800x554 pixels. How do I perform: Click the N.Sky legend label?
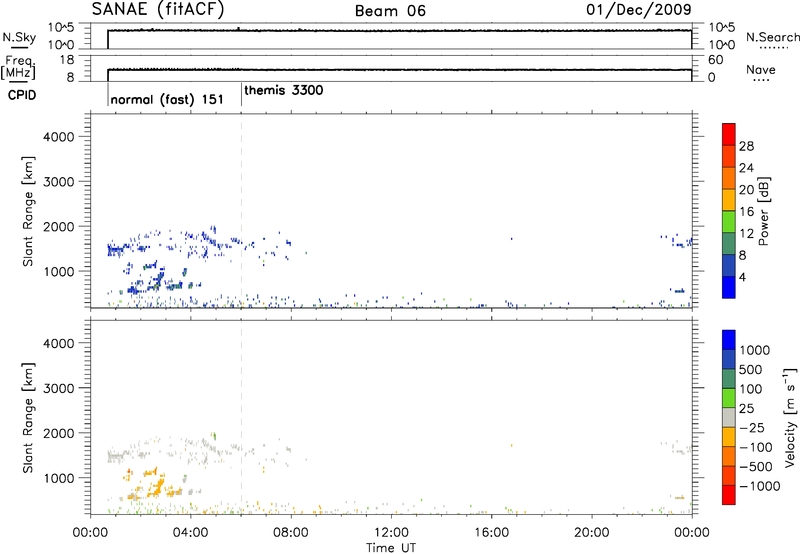[19, 37]
